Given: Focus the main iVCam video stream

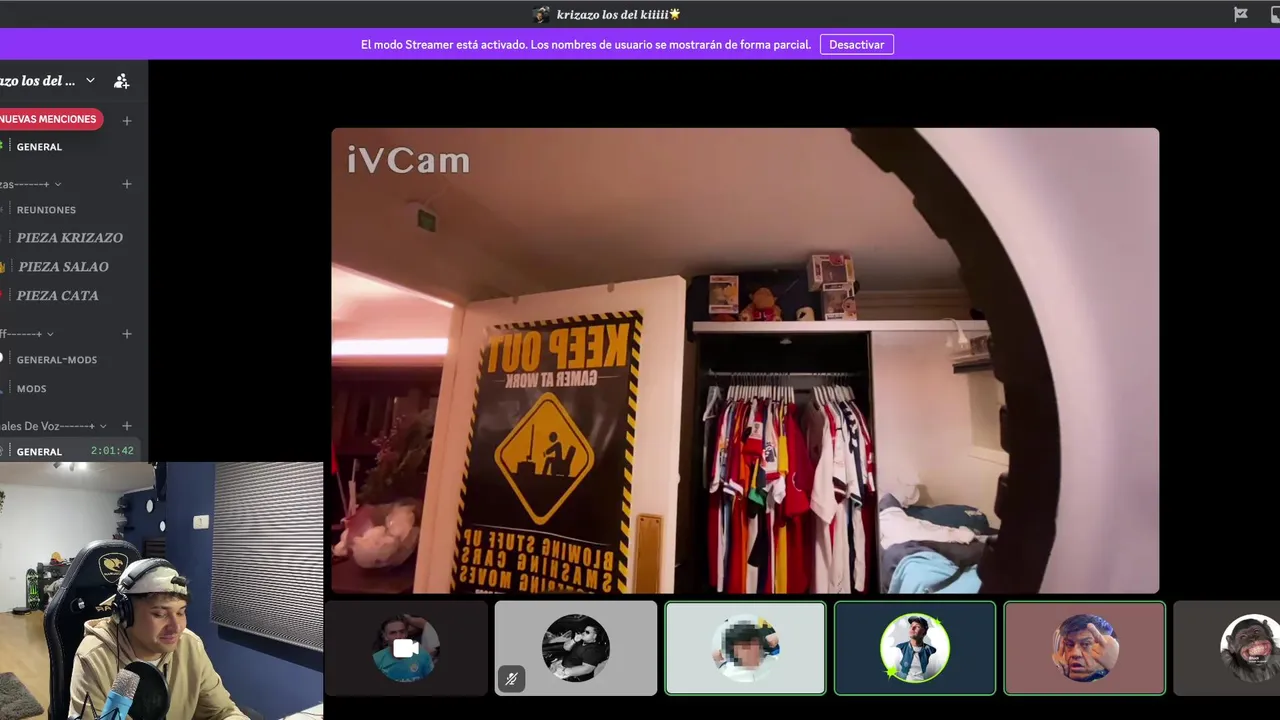Looking at the screenshot, I should pos(745,361).
